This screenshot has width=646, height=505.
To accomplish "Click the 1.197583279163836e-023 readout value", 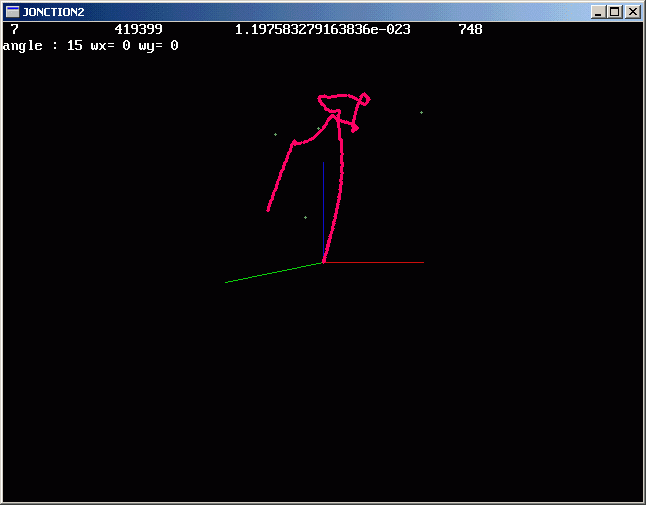I will (x=322, y=30).
